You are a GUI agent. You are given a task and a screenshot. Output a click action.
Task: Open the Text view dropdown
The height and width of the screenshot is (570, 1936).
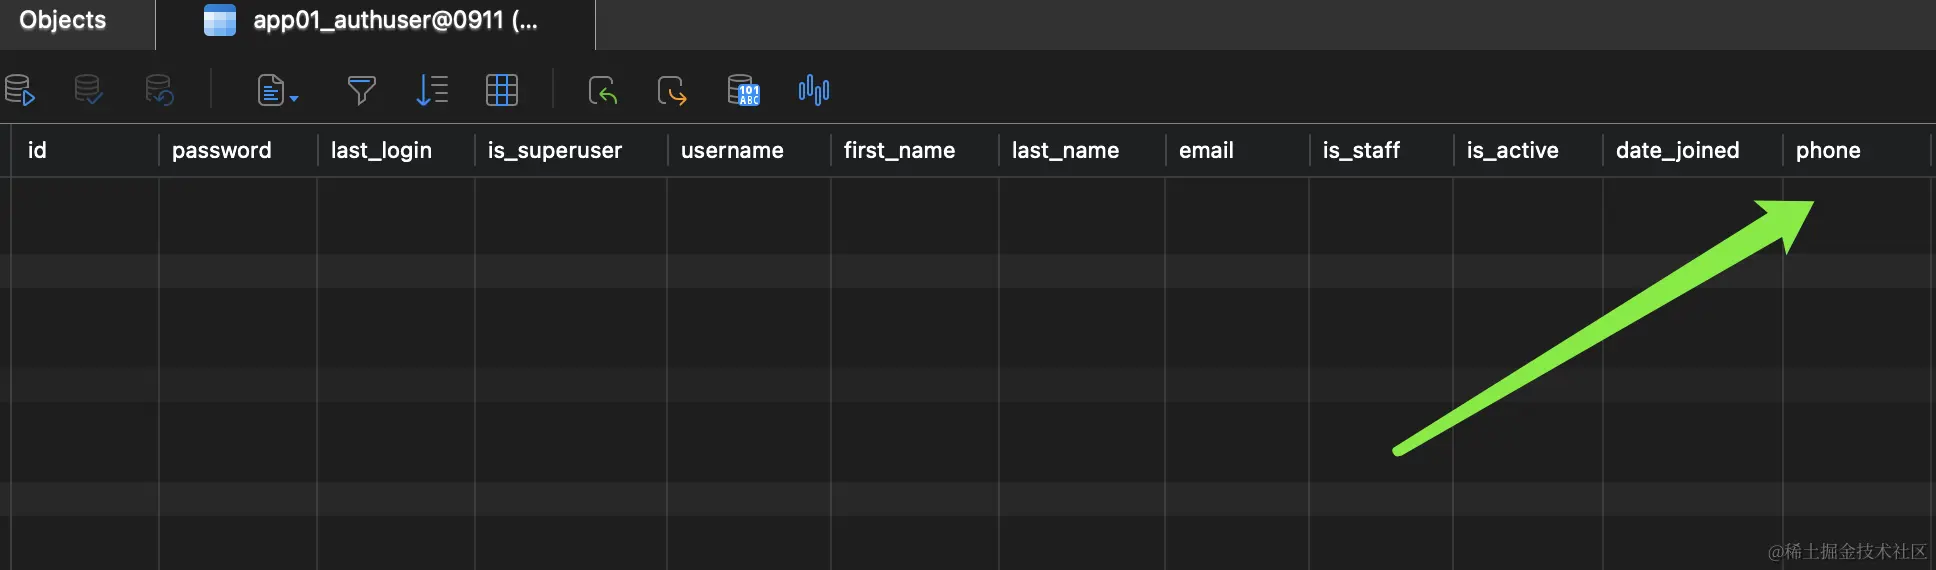277,91
